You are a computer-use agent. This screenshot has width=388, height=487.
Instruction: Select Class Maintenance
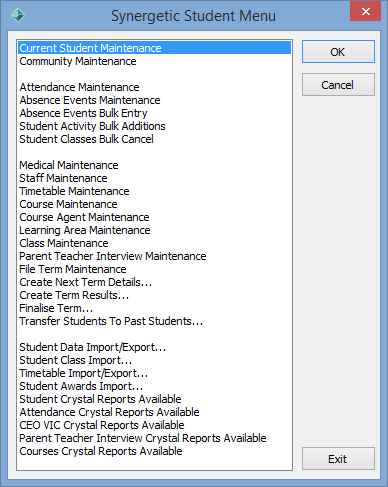pos(64,243)
